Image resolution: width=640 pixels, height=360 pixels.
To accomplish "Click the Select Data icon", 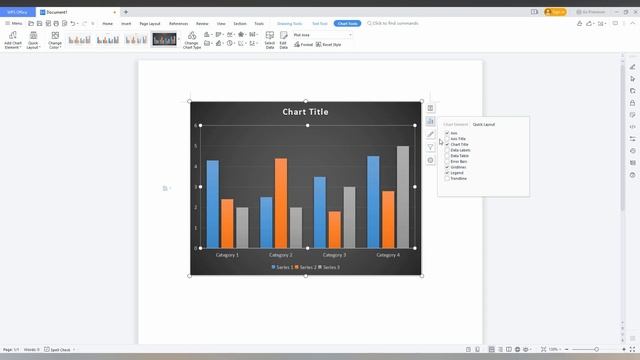I will click(x=270, y=40).
